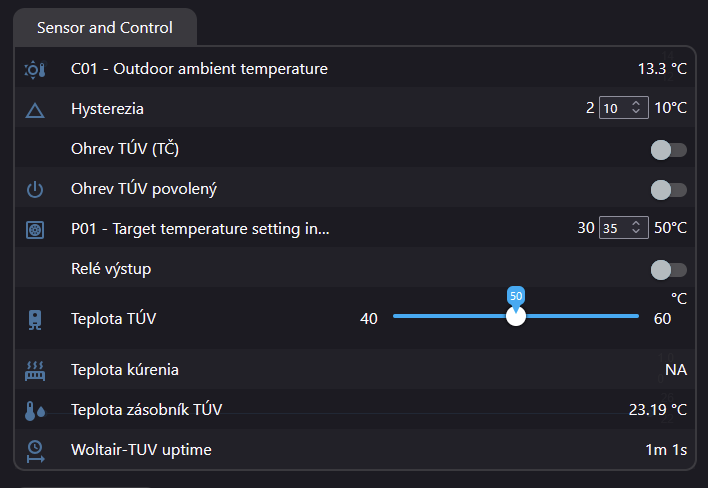Viewport: 708px width, 488px height.
Task: Turn on the Relé výstup switch
Action: [x=668, y=269]
